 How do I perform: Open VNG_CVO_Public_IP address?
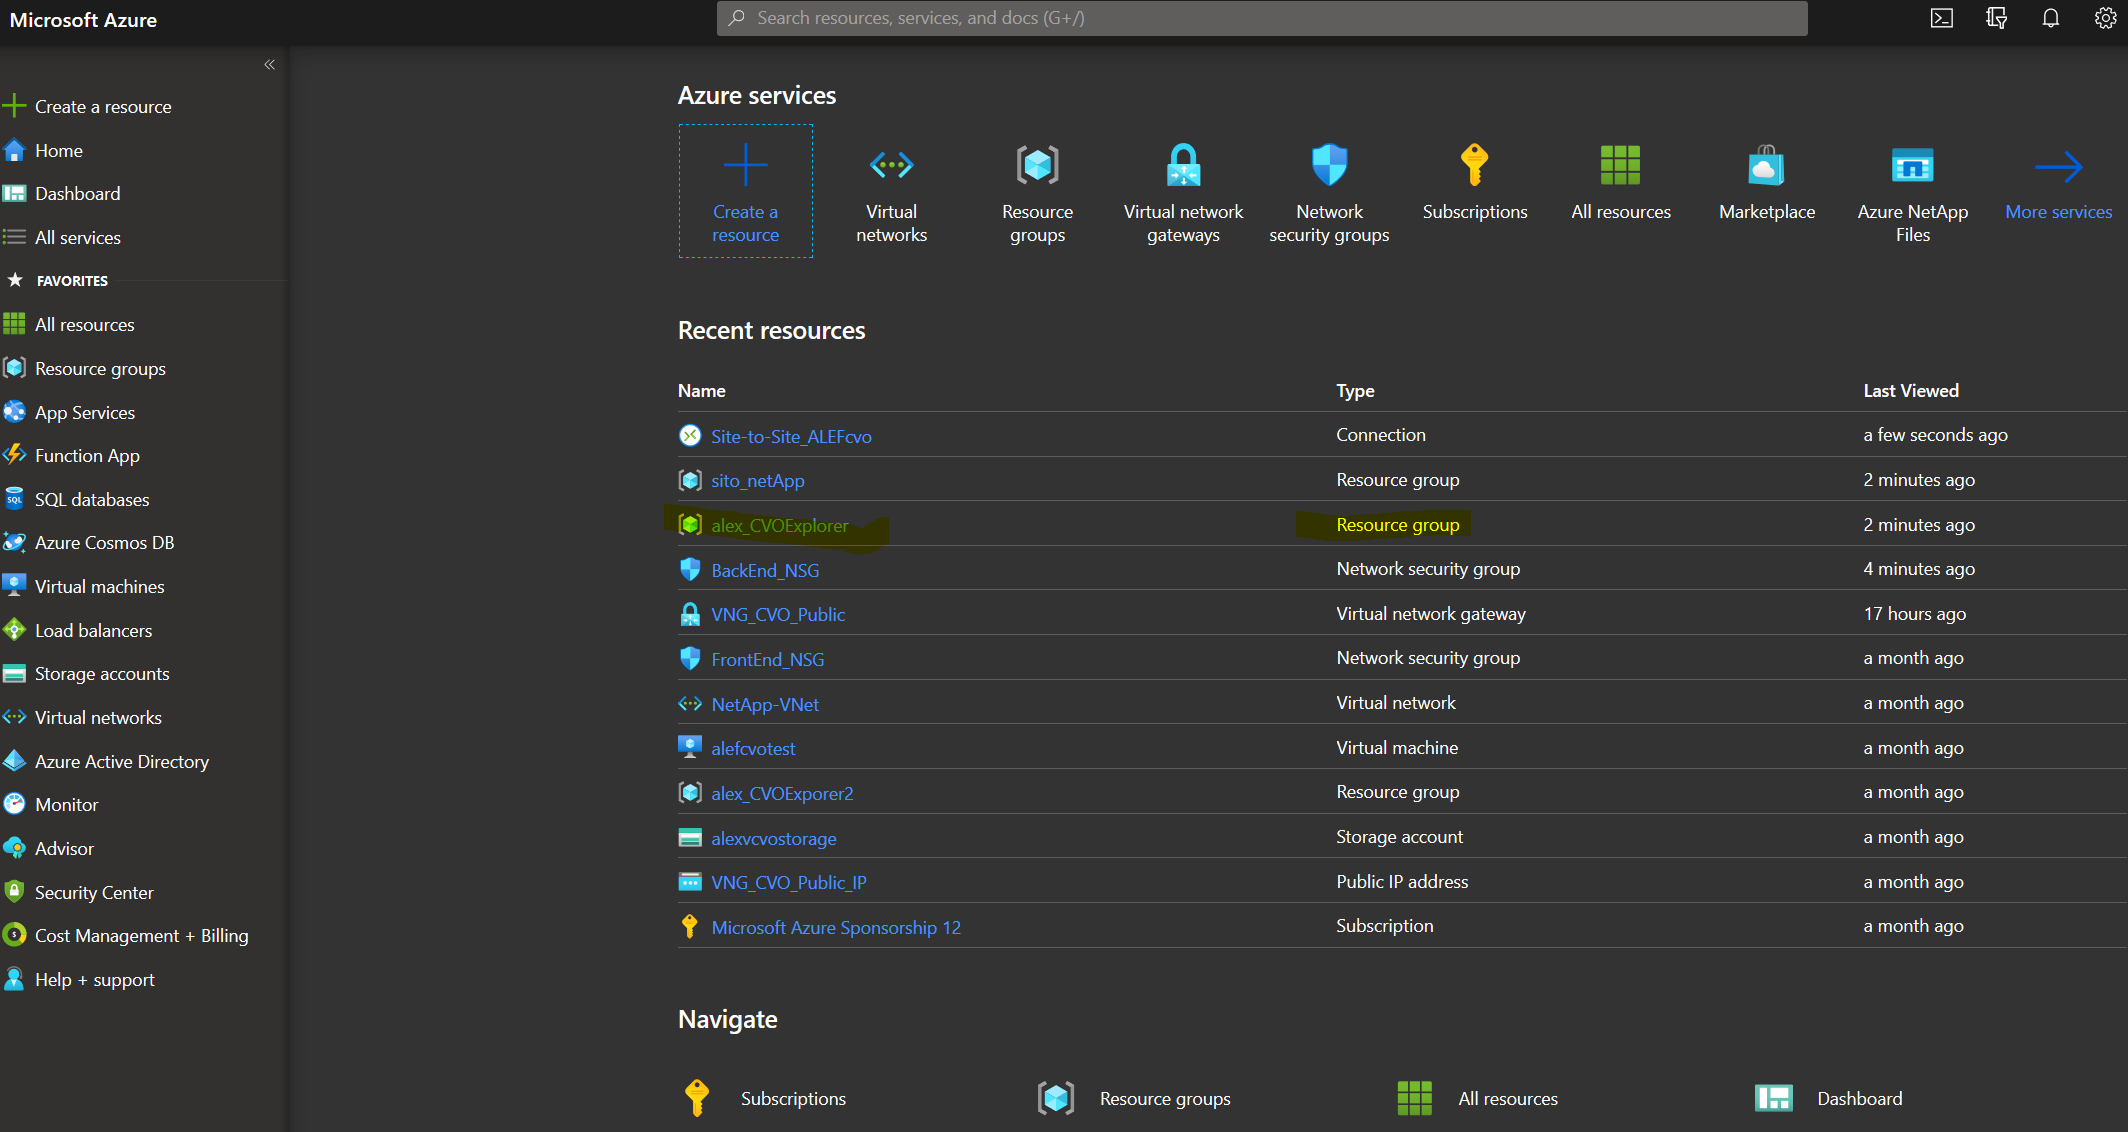click(x=788, y=883)
